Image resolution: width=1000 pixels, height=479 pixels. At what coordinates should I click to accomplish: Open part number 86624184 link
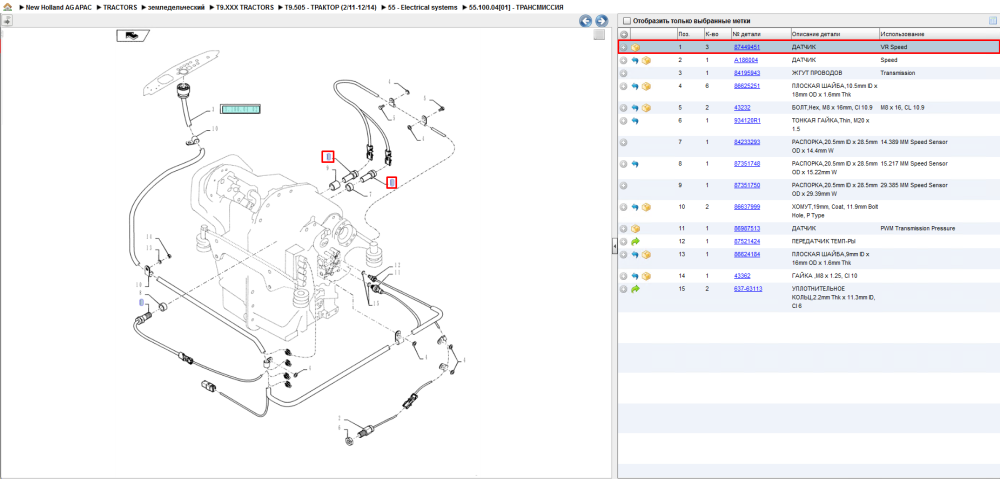[x=746, y=254]
